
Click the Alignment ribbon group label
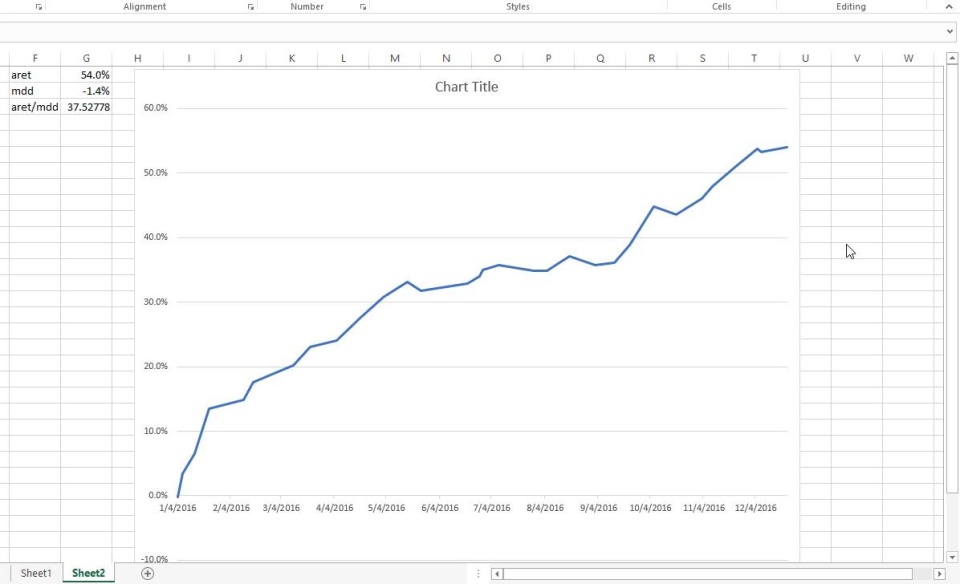click(x=144, y=7)
